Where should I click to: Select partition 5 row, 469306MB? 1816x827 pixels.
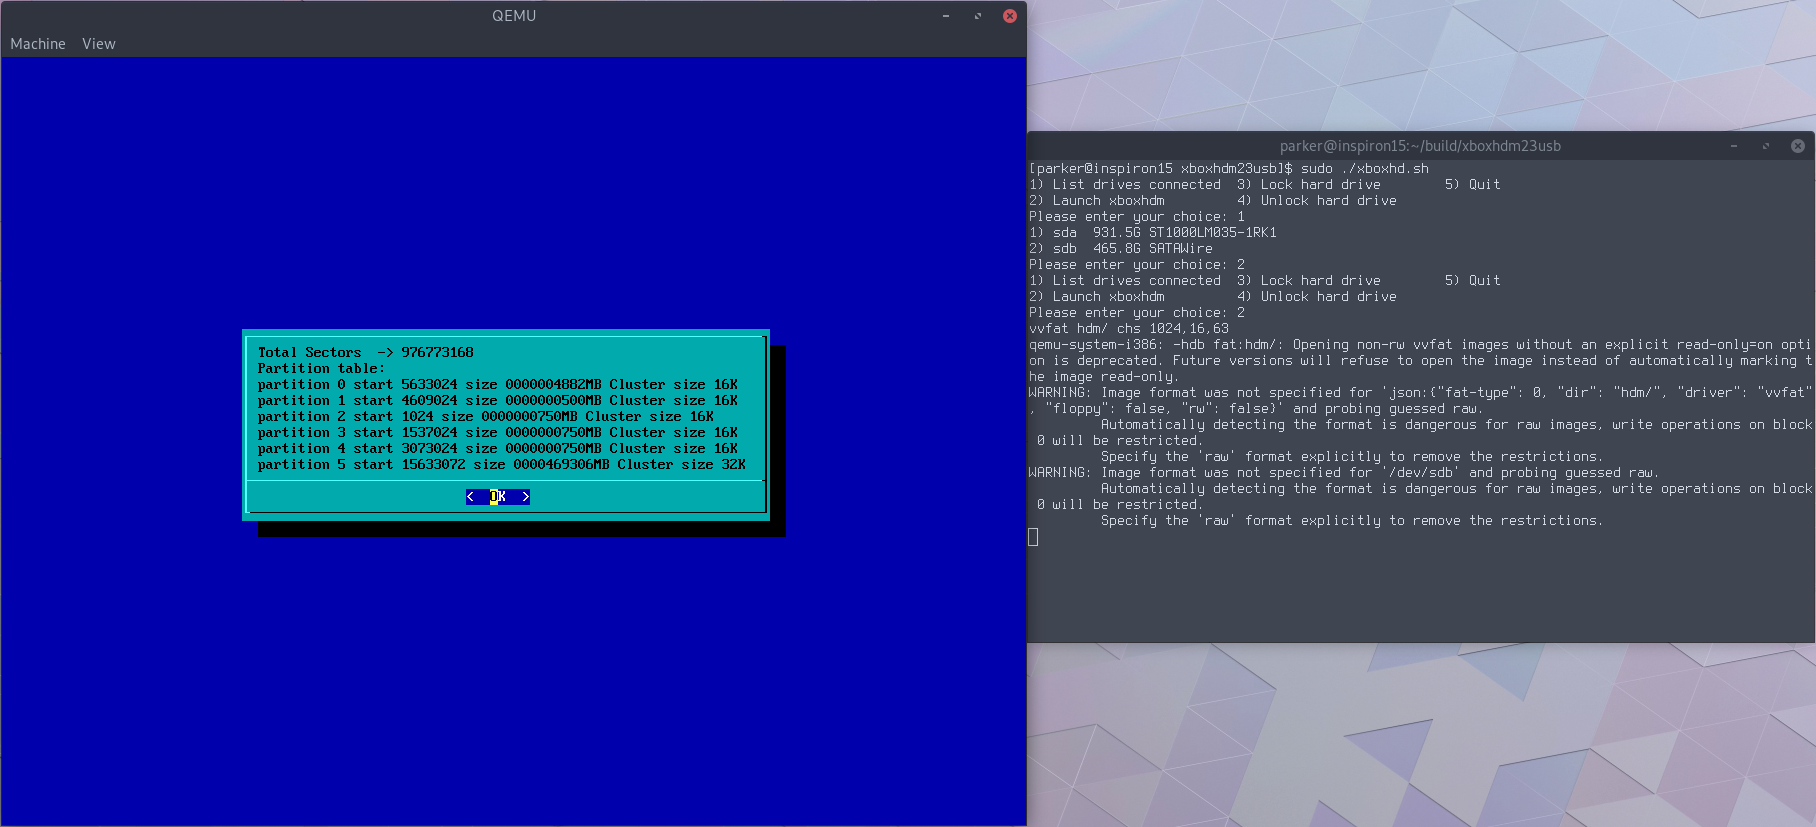pyautogui.click(x=502, y=465)
